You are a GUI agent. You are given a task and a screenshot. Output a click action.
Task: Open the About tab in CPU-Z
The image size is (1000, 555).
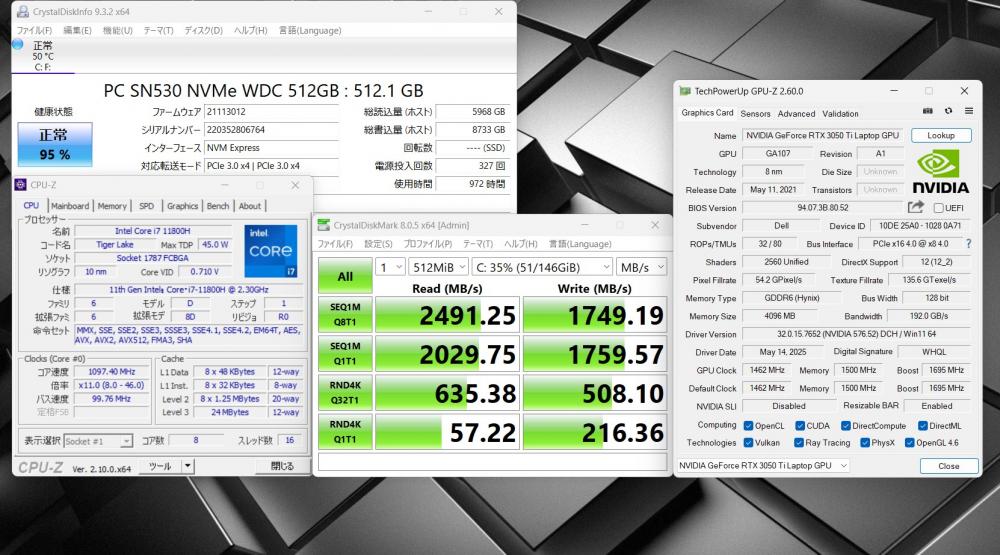tap(250, 206)
